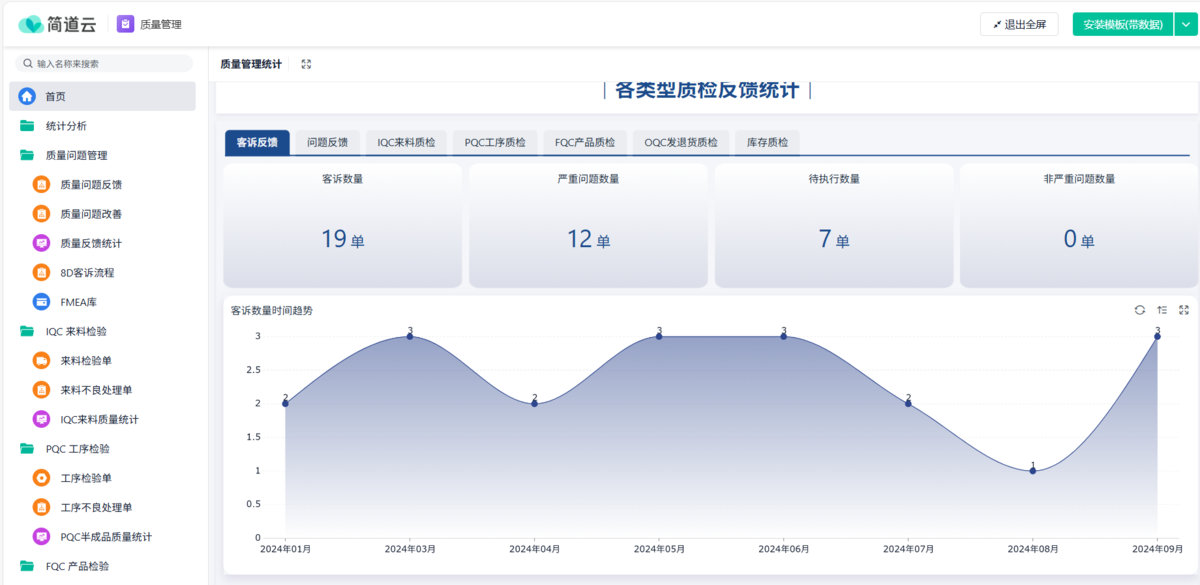This screenshot has width=1200, height=585.
Task: Expand the trend chart to fullscreen
Action: [x=1184, y=310]
